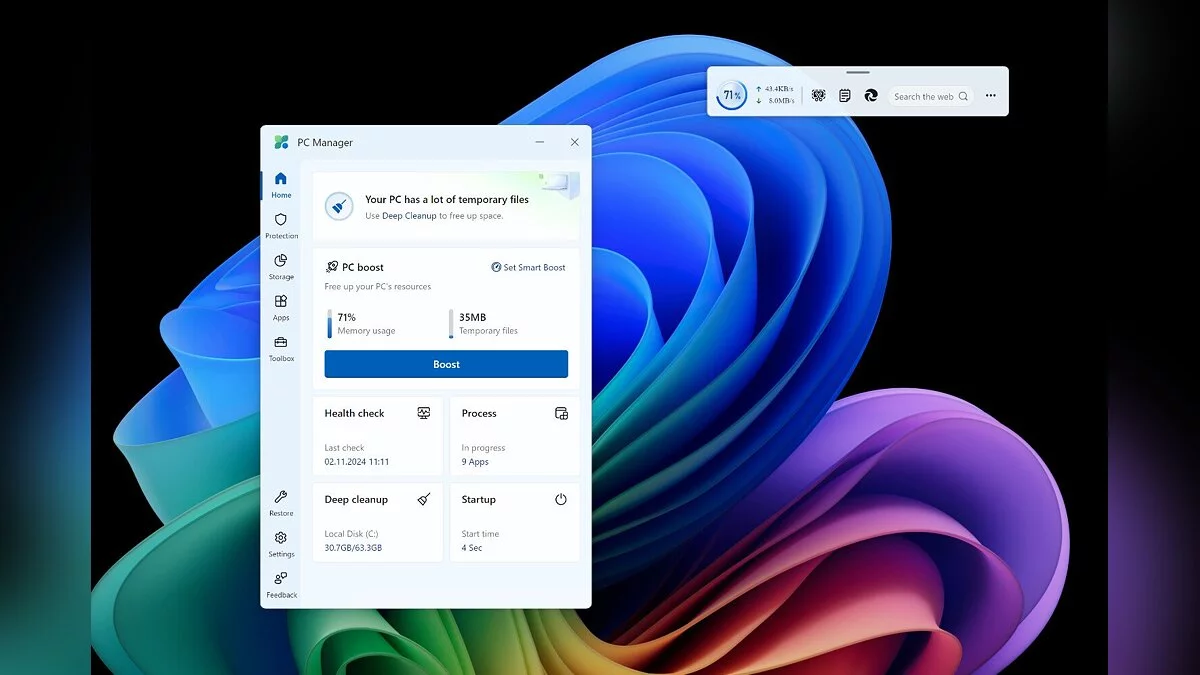Launch Edge from the floating toolbar
The image size is (1200, 675).
pos(871,96)
